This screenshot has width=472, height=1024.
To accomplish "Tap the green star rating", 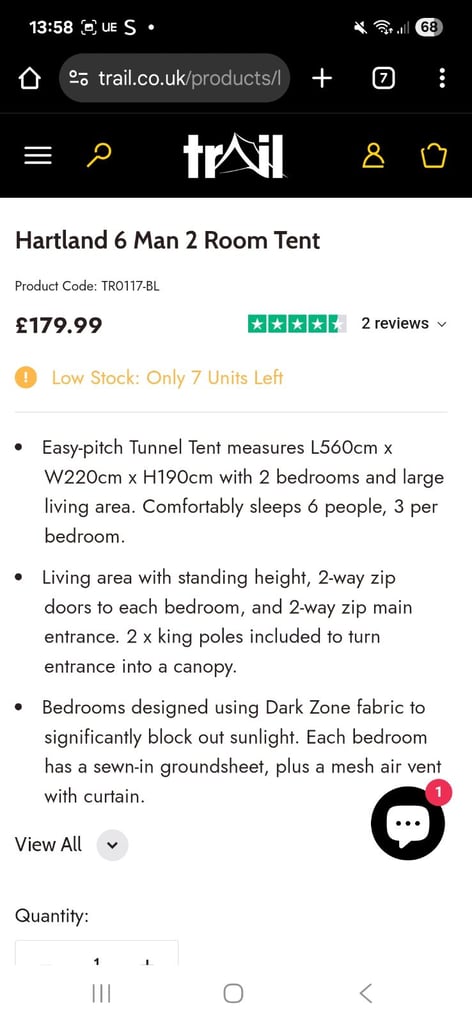I will (x=297, y=324).
